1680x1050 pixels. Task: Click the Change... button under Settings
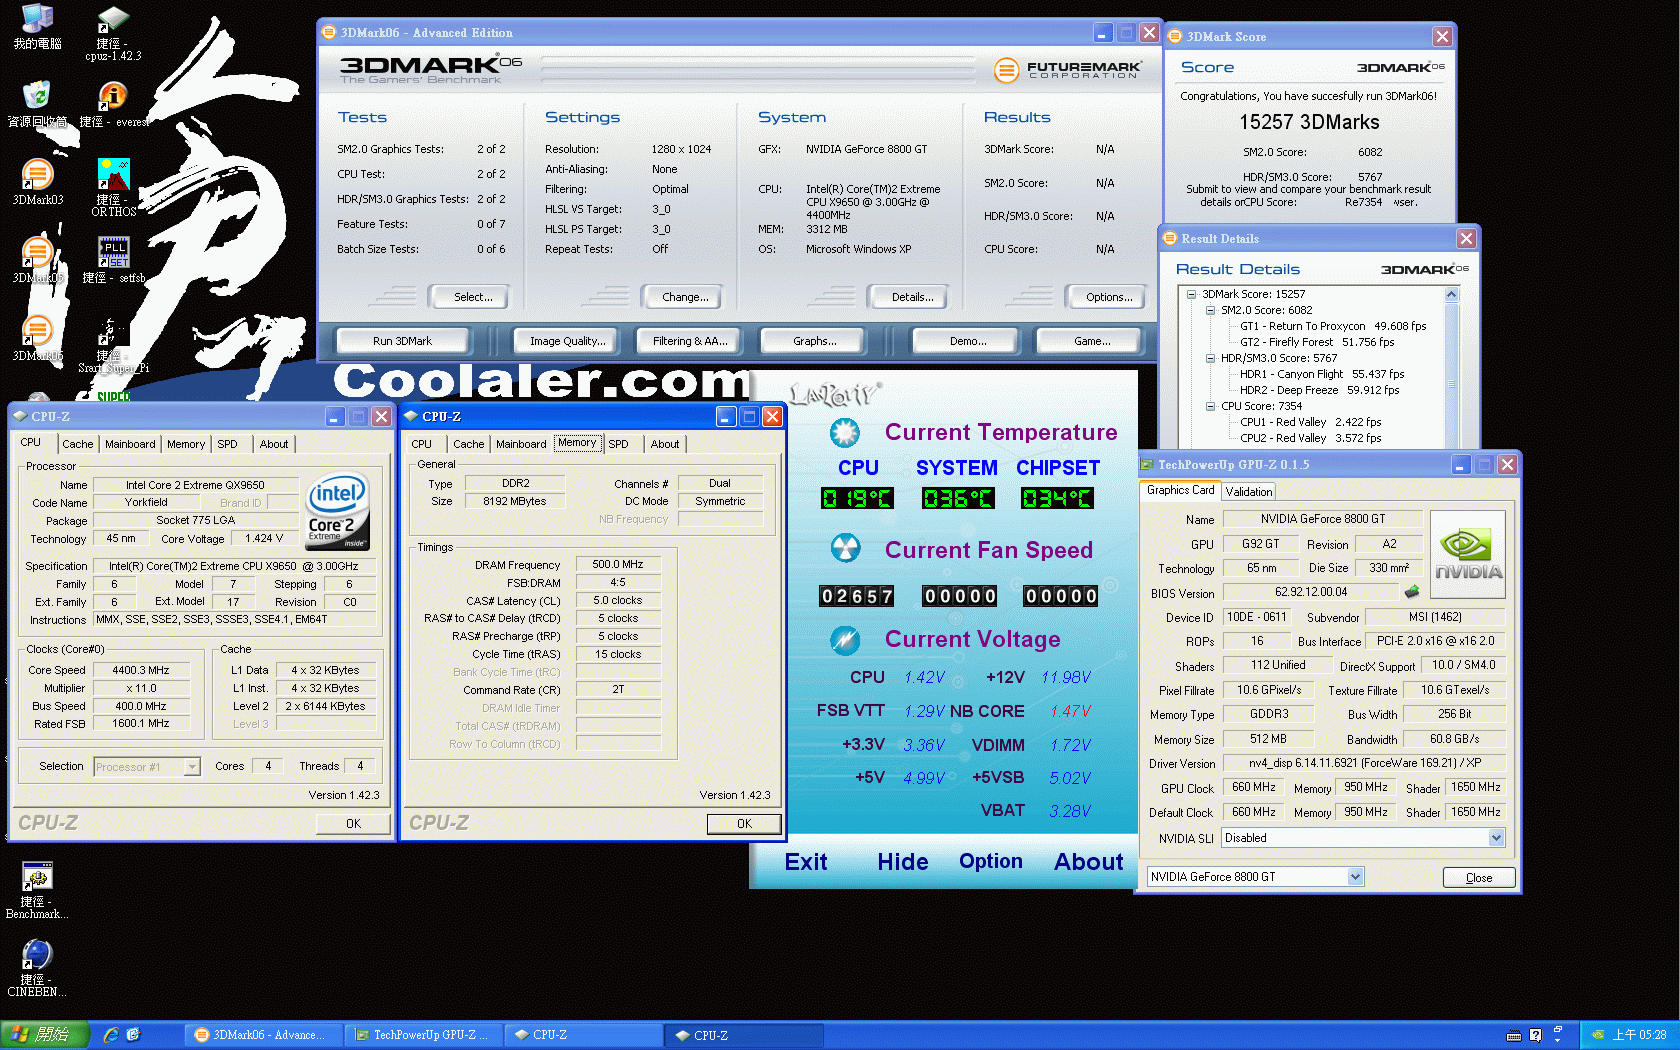point(685,297)
